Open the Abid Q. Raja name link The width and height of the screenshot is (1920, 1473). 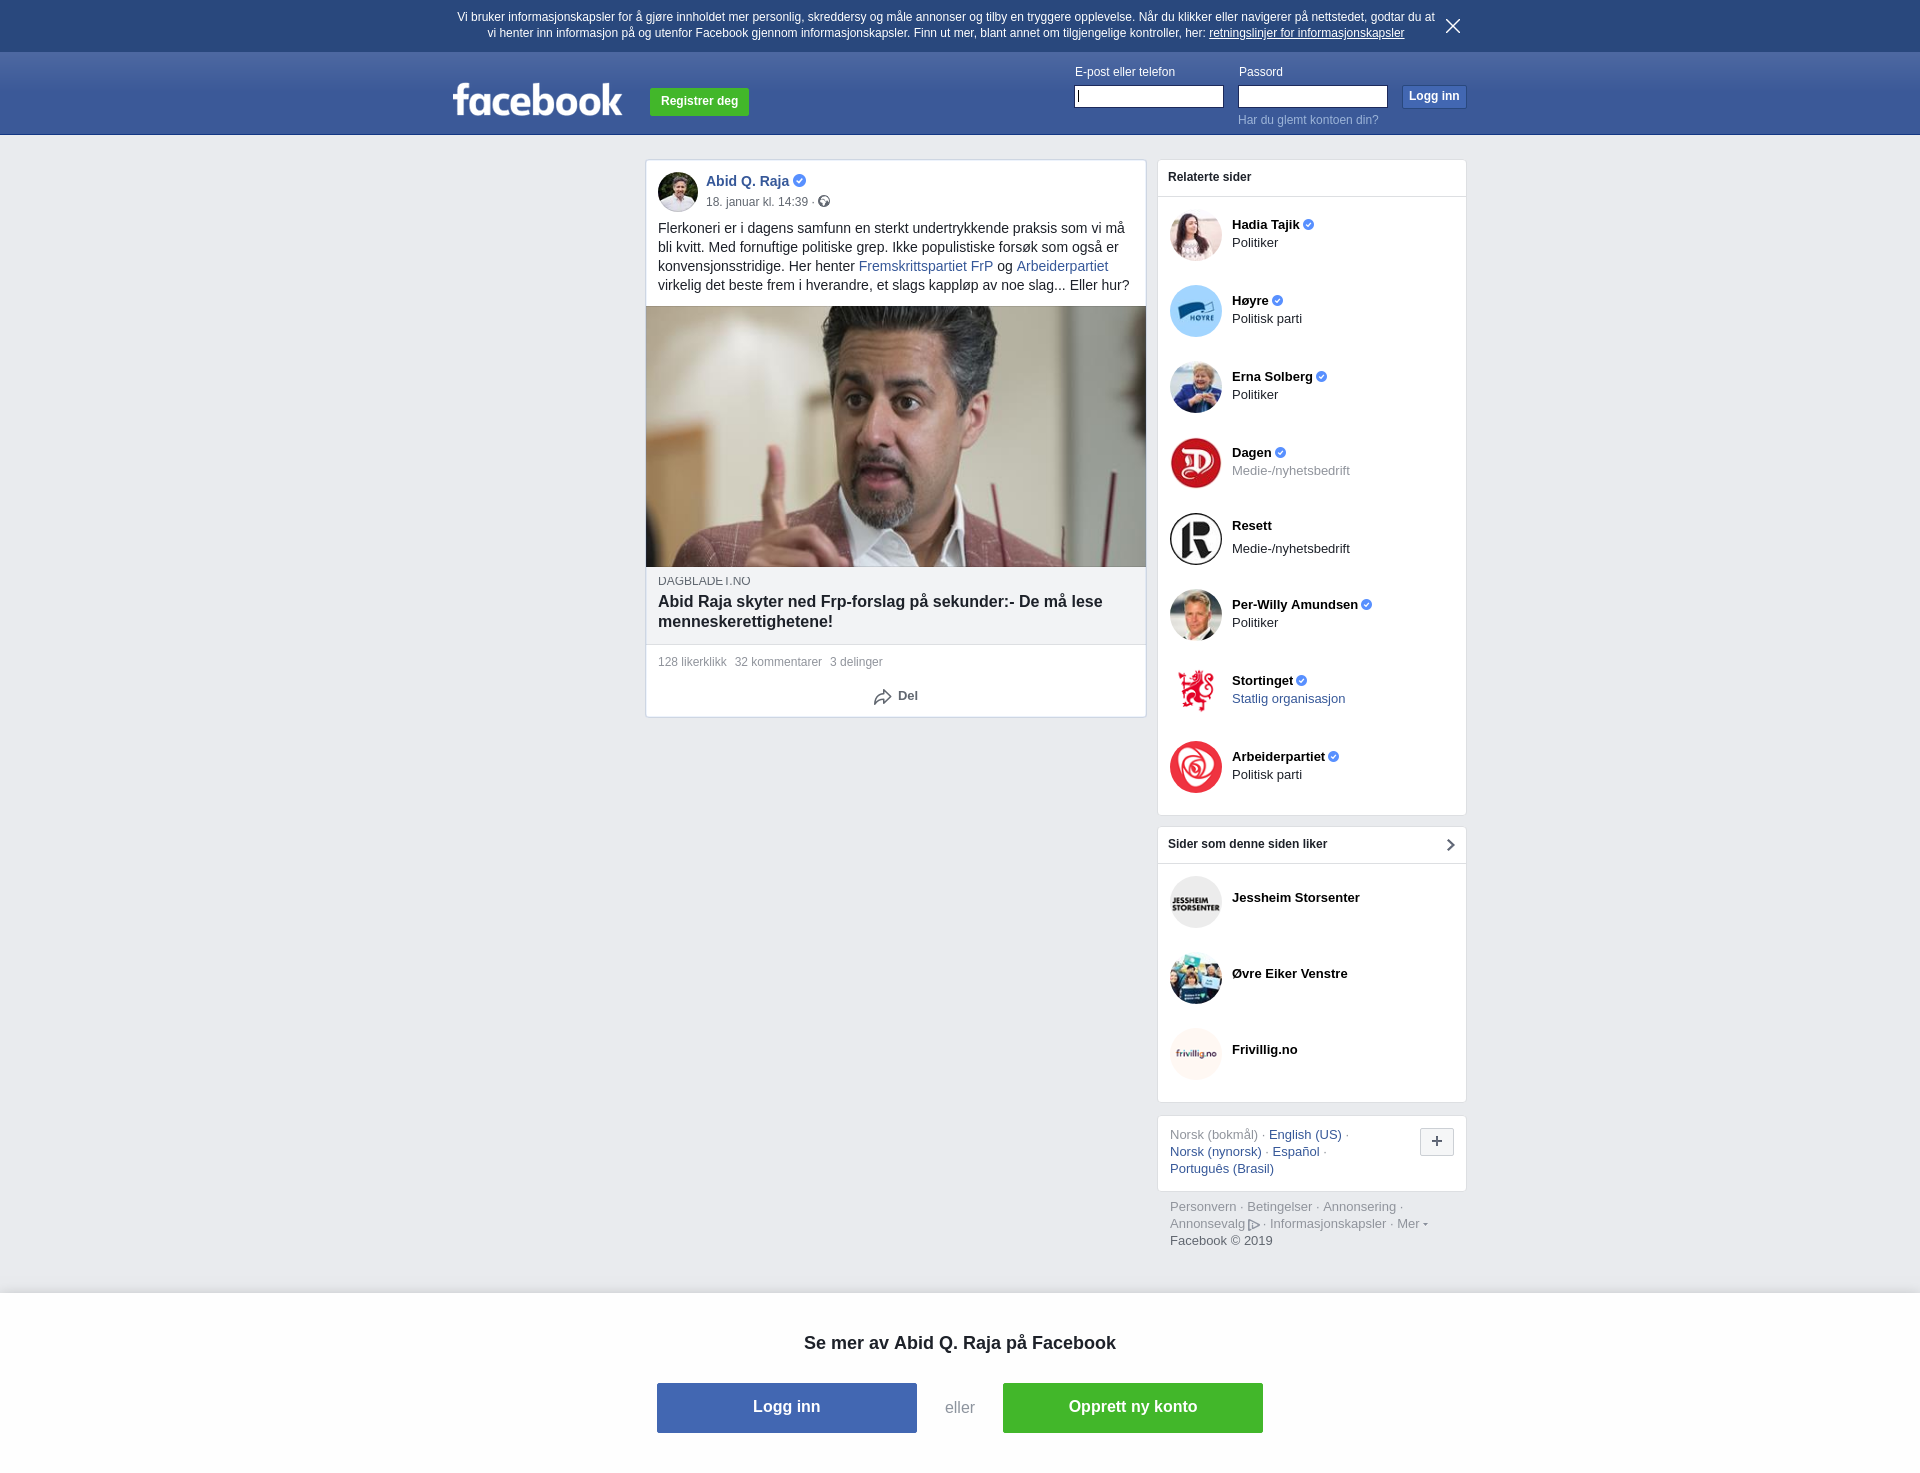tap(747, 181)
